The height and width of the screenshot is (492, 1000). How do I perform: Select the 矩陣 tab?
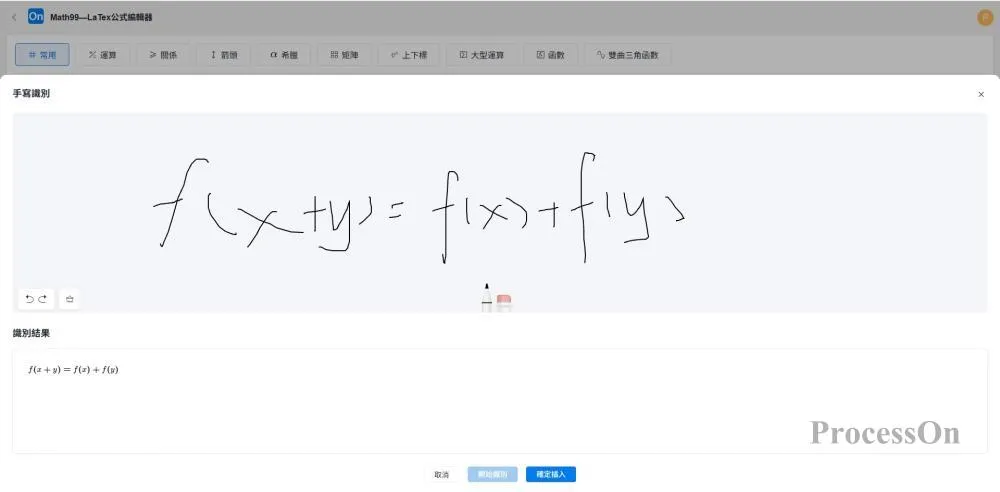(344, 55)
